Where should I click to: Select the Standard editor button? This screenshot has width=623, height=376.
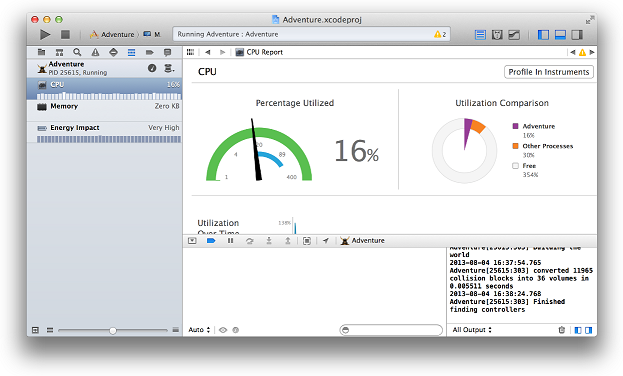(480, 35)
